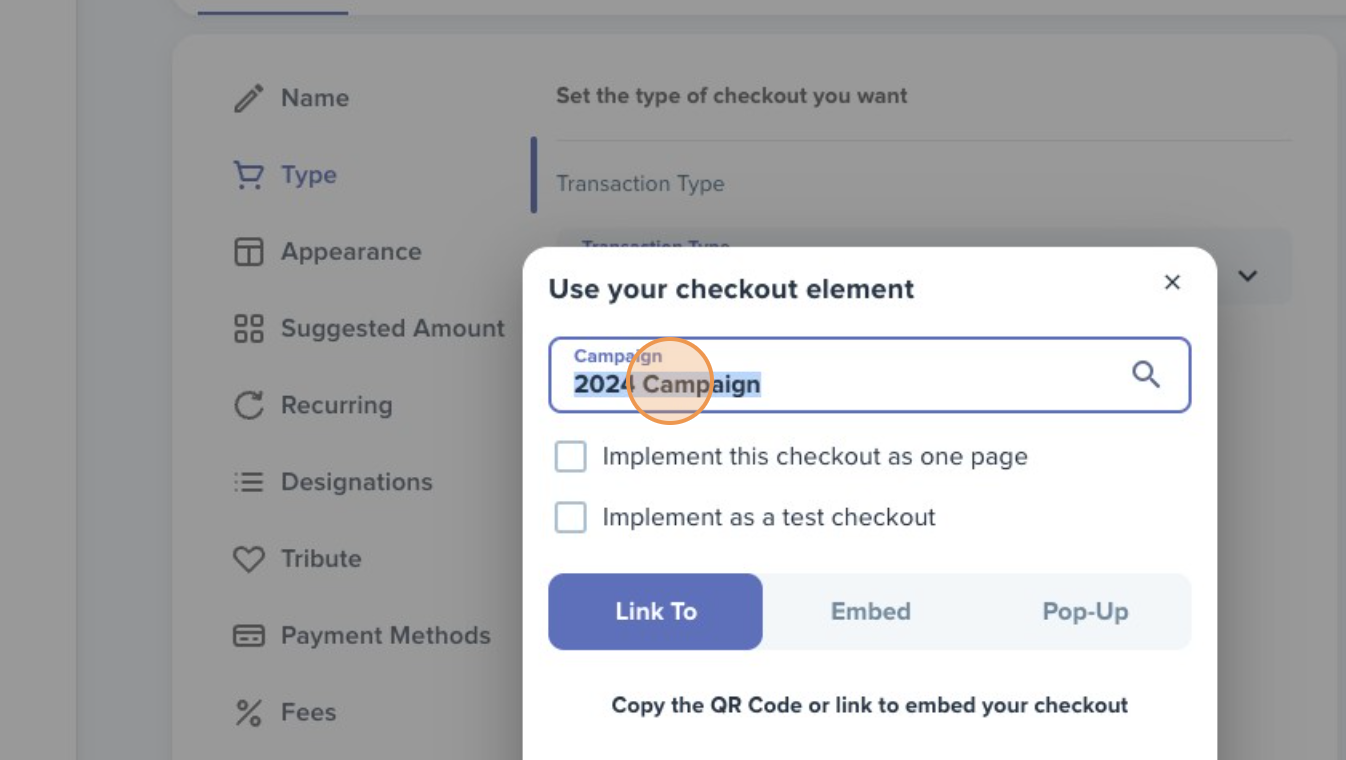Click the Designations list icon
Screen dimensions: 1346x760
pos(248,482)
